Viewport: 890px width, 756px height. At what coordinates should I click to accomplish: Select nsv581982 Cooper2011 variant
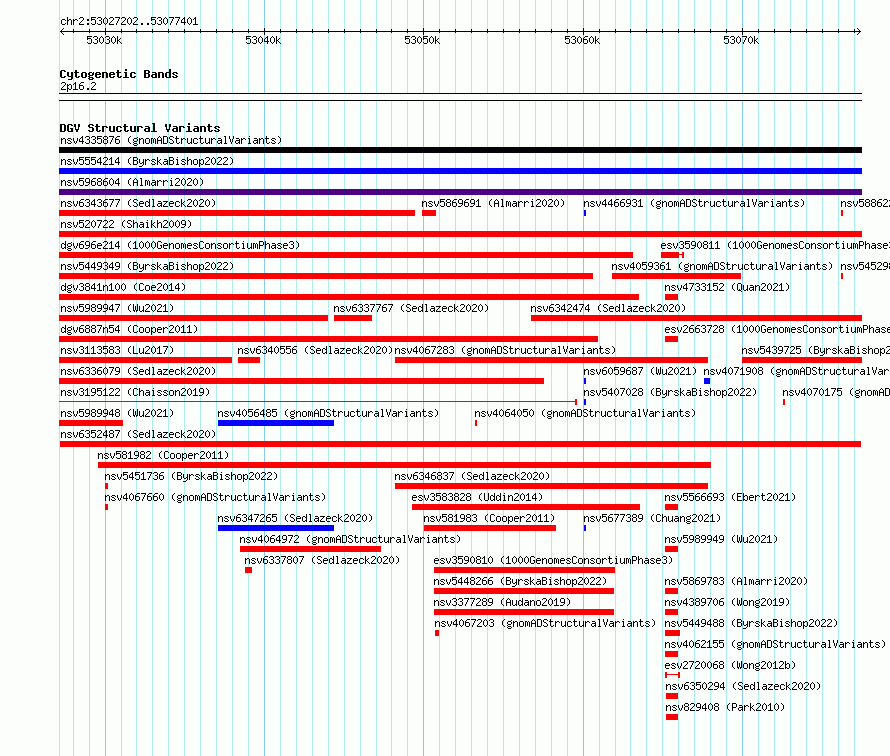163,455
